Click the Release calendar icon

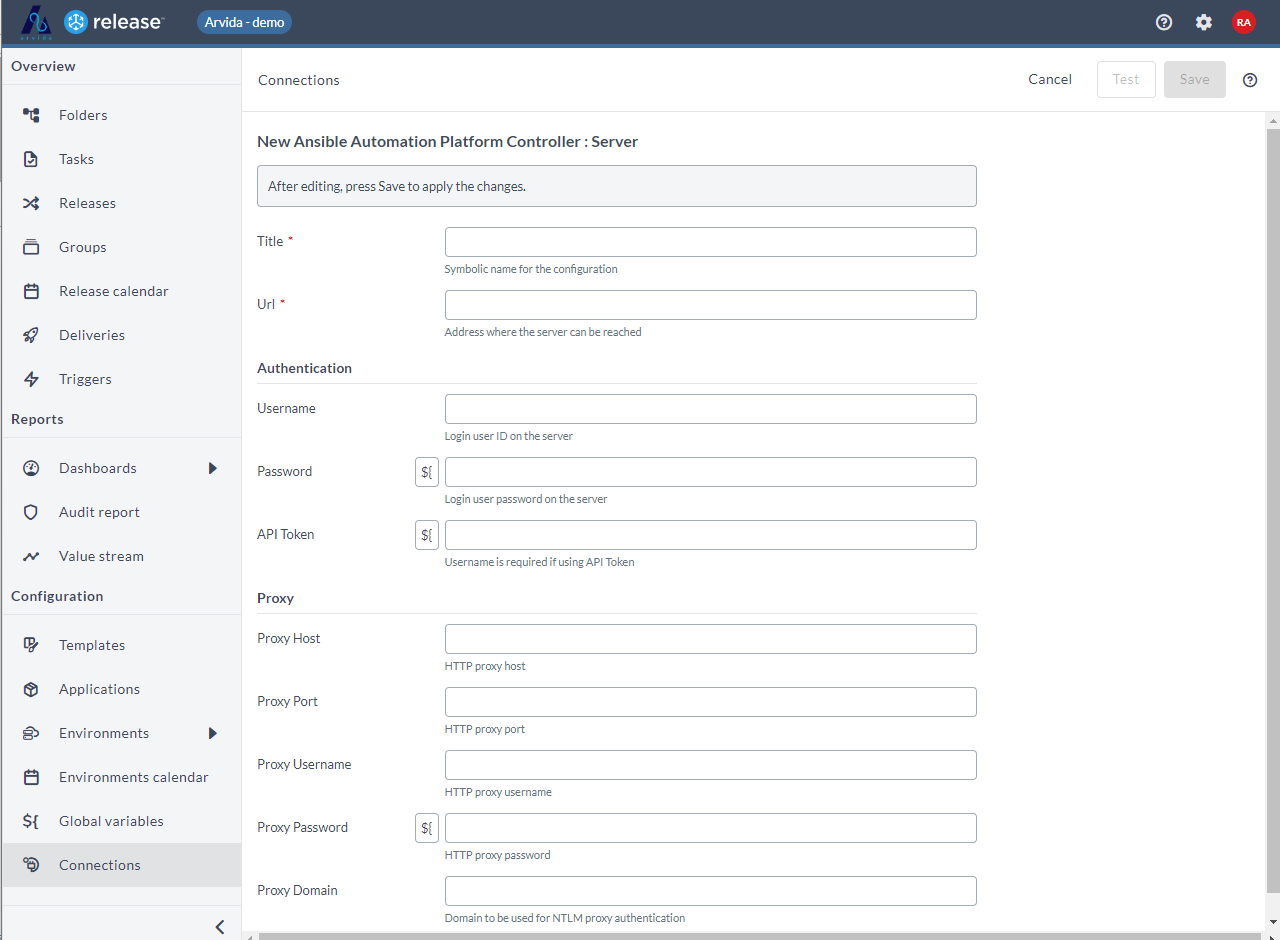click(31, 290)
